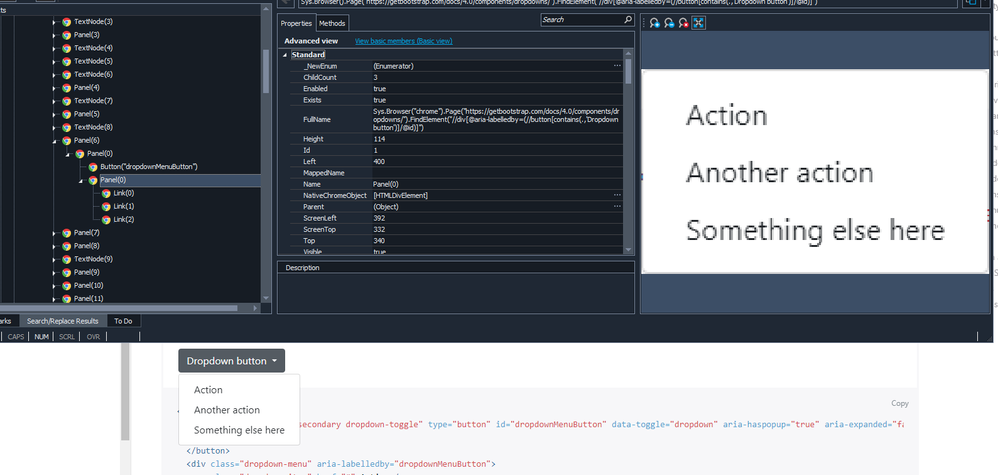The width and height of the screenshot is (998, 475).
Task: Click the Copy button in code snippet
Action: (x=899, y=404)
